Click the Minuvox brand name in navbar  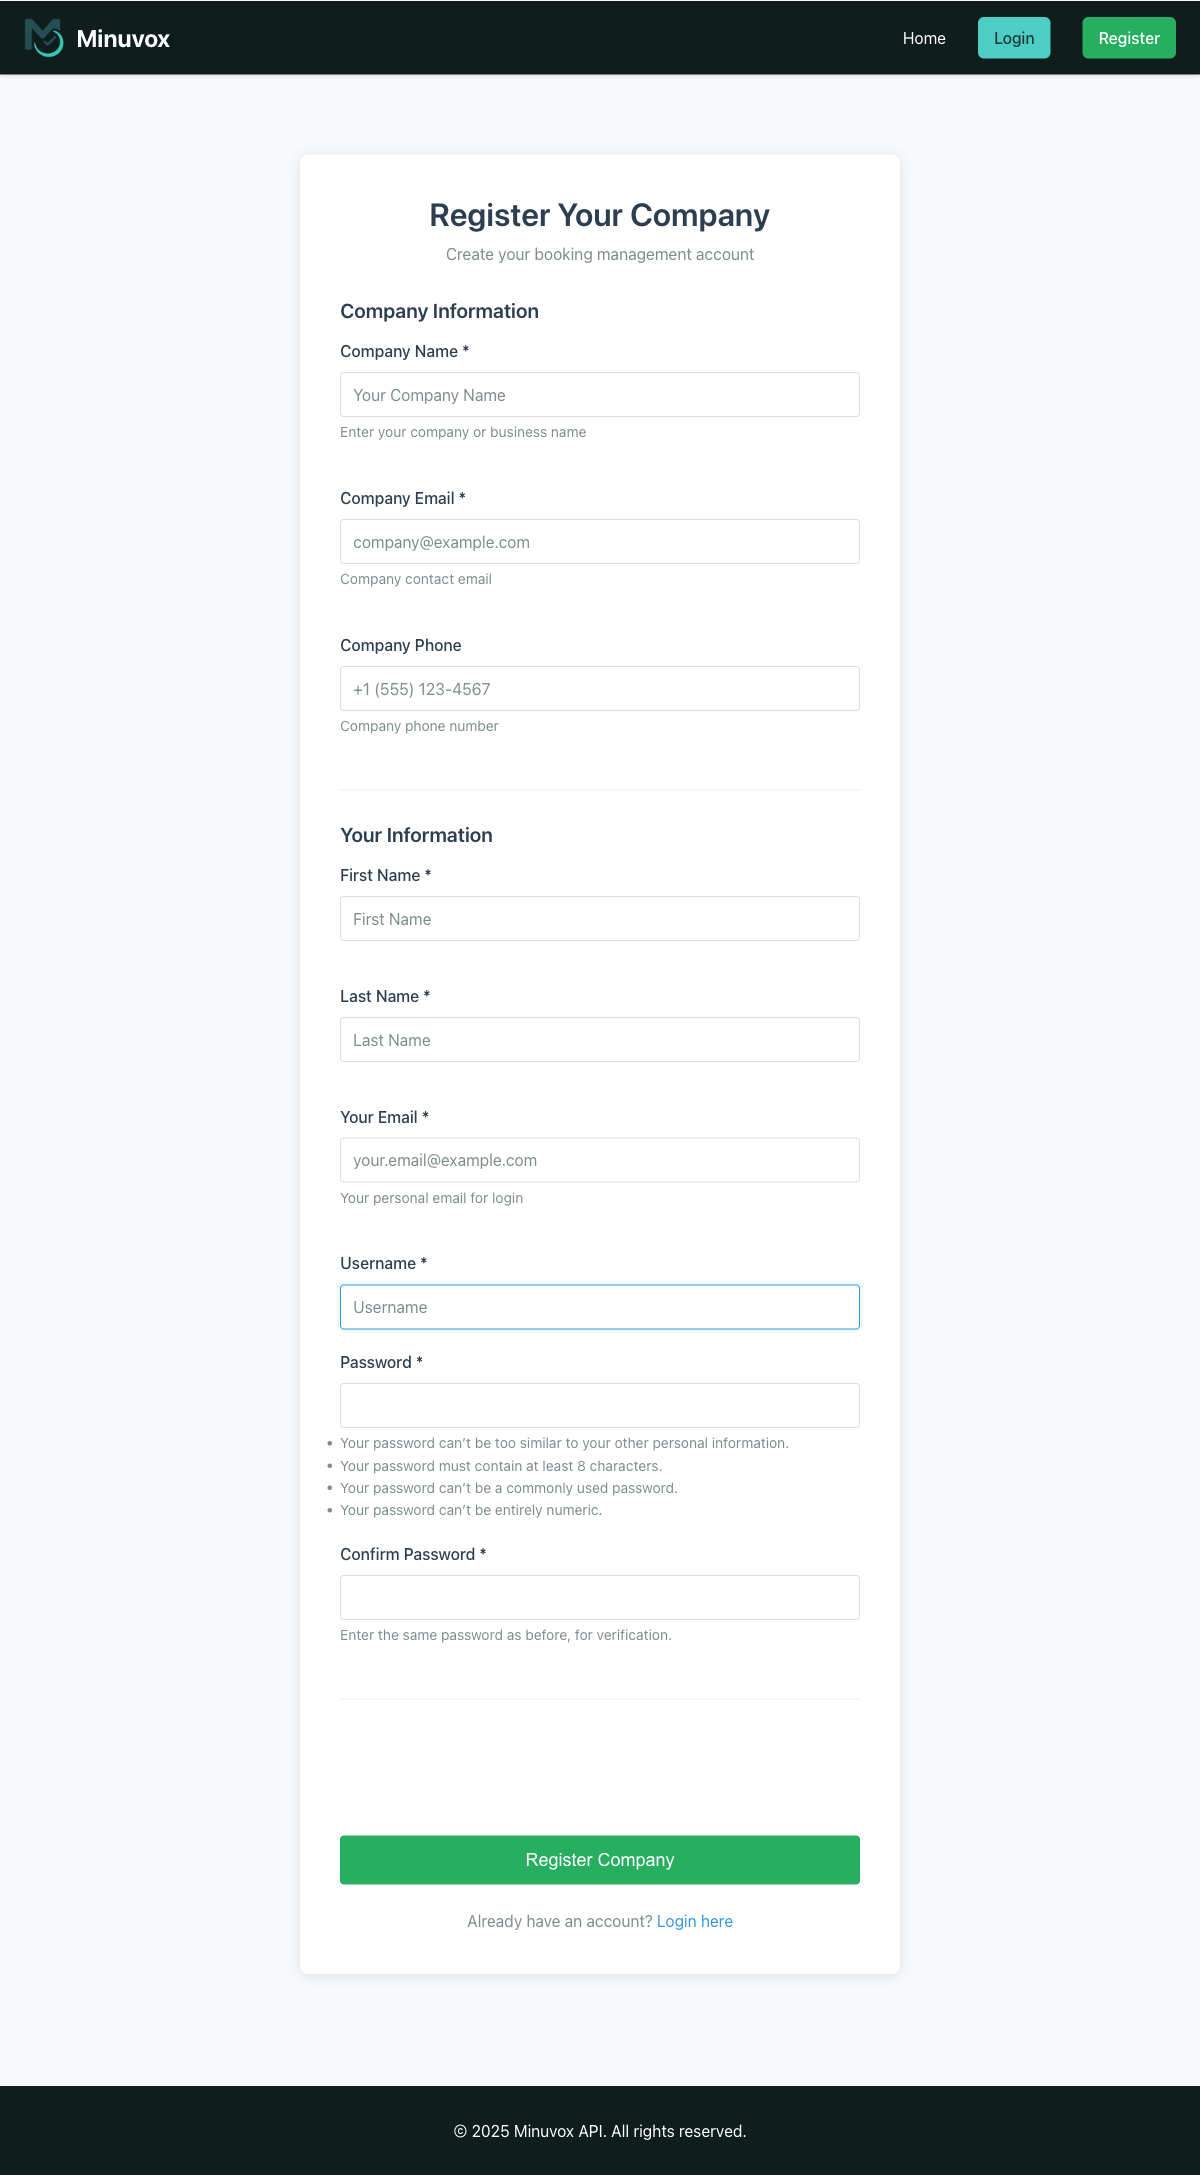121,38
